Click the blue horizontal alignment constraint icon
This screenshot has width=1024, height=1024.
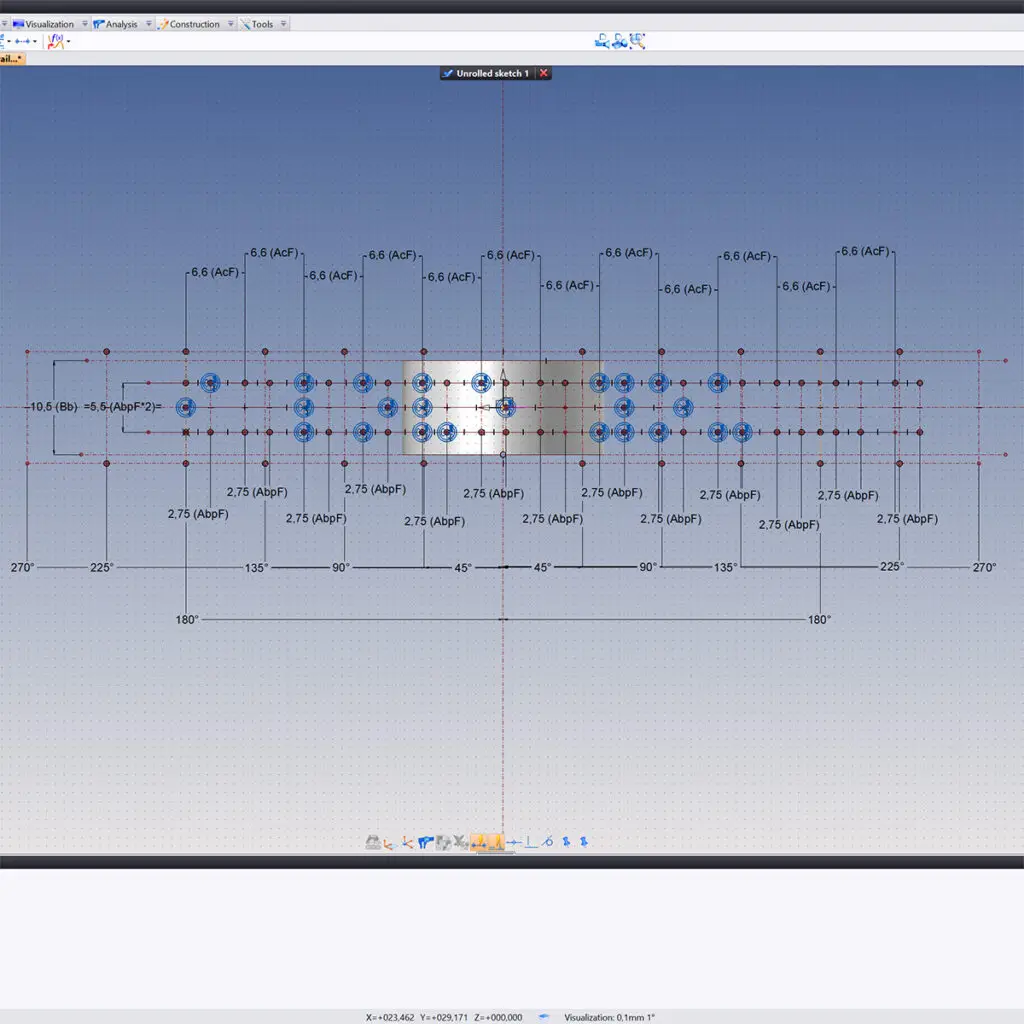click(514, 842)
